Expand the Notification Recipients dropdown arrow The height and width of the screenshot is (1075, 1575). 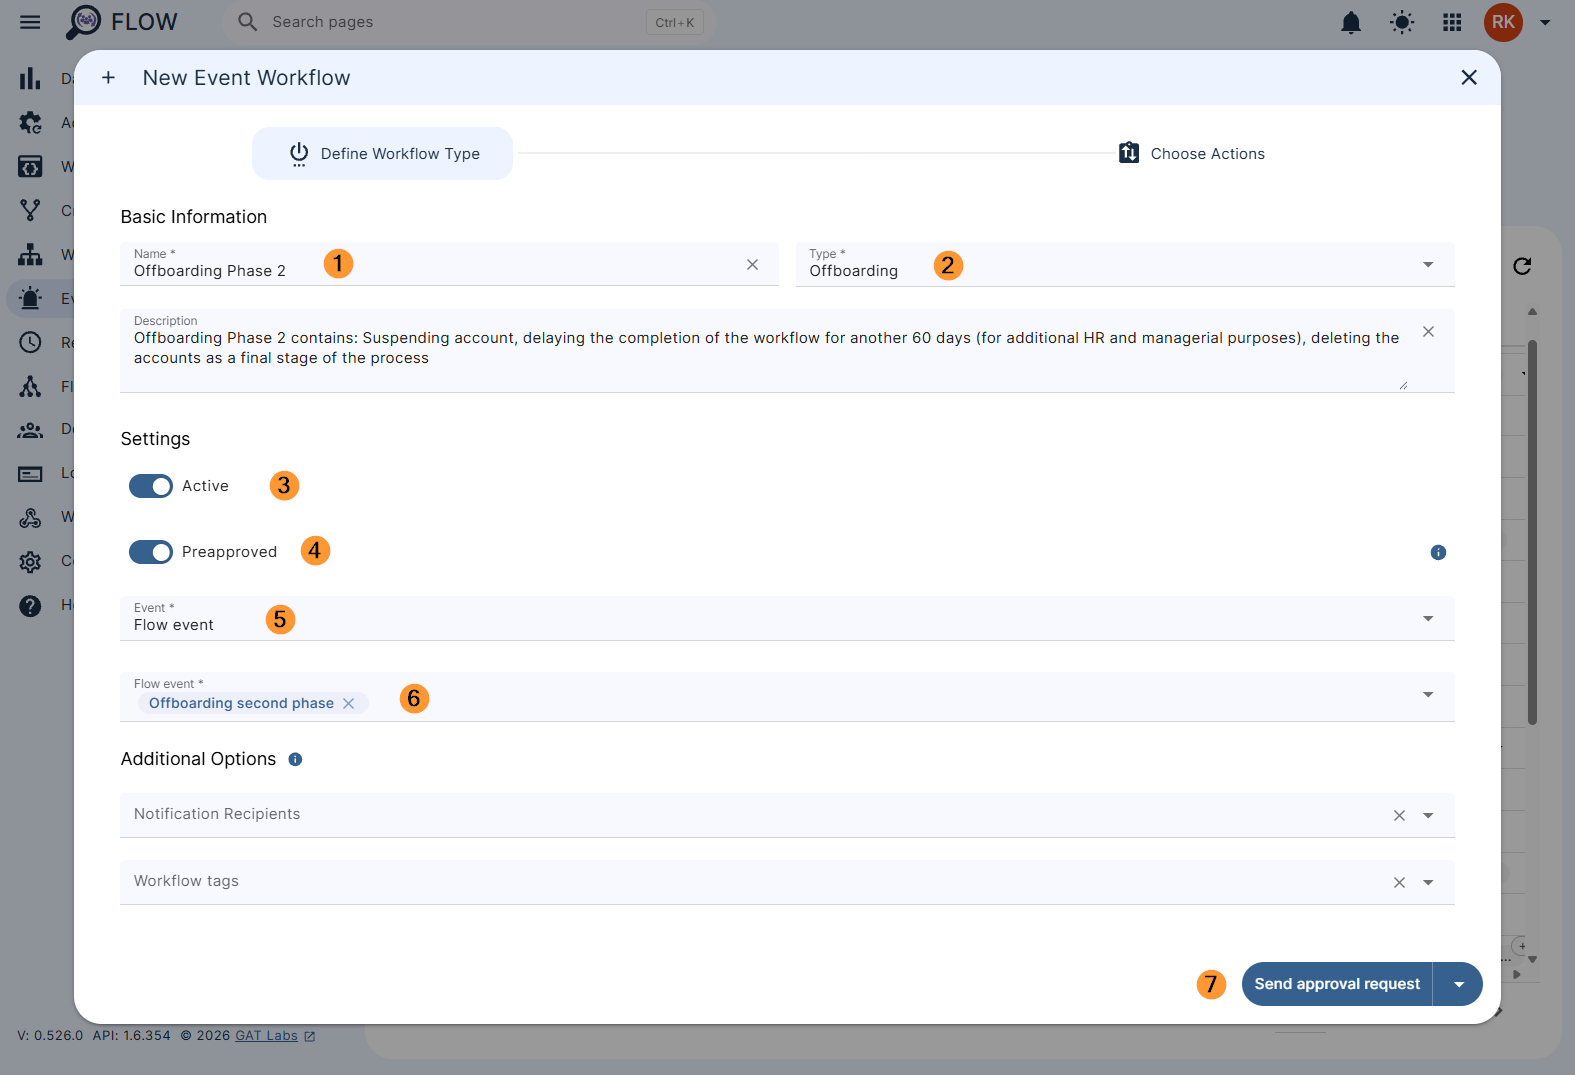pos(1428,815)
